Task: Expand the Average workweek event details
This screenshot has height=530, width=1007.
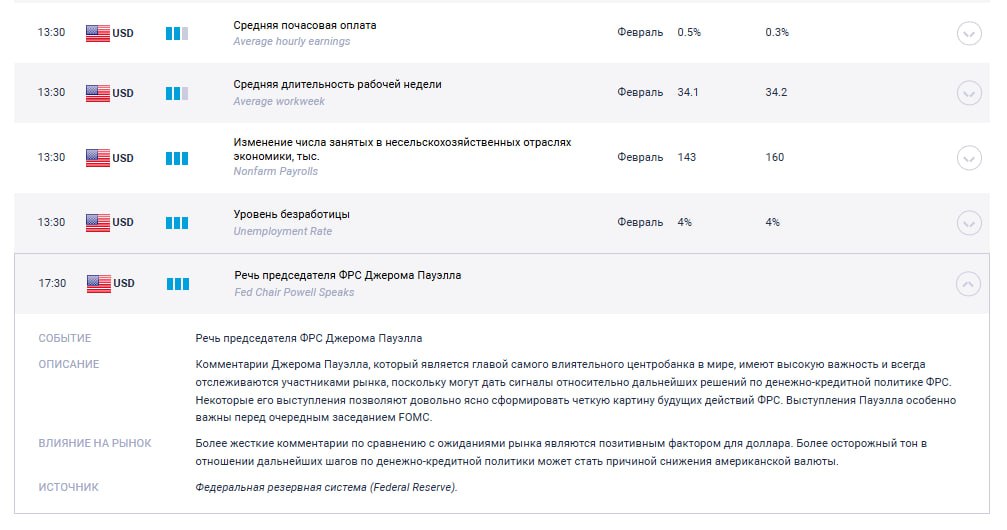Action: coord(968,93)
